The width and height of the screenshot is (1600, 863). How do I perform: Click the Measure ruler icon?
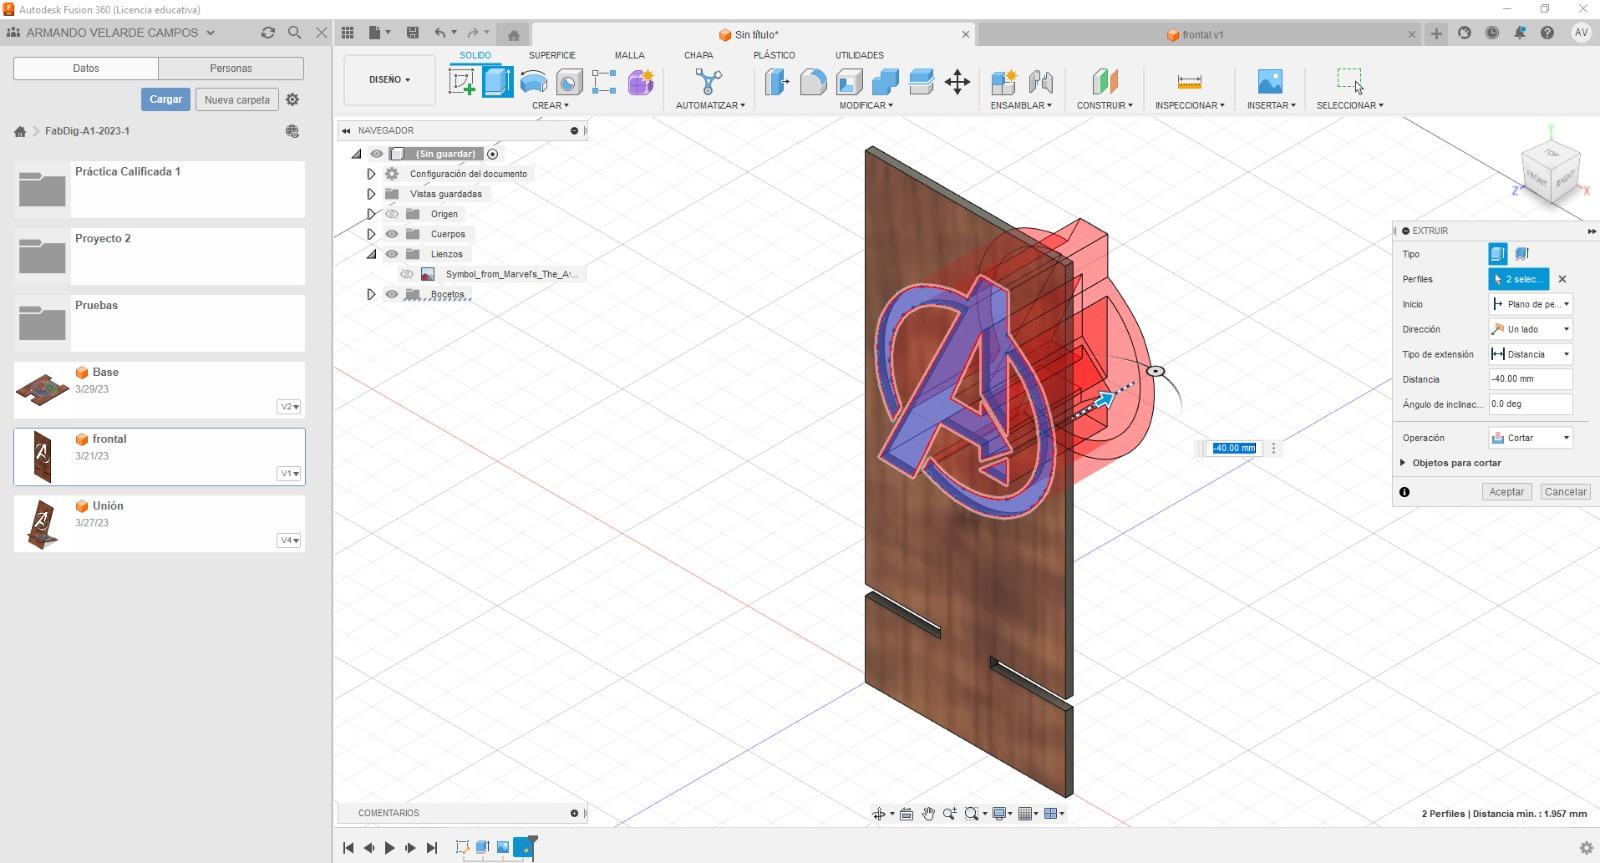tap(1189, 82)
